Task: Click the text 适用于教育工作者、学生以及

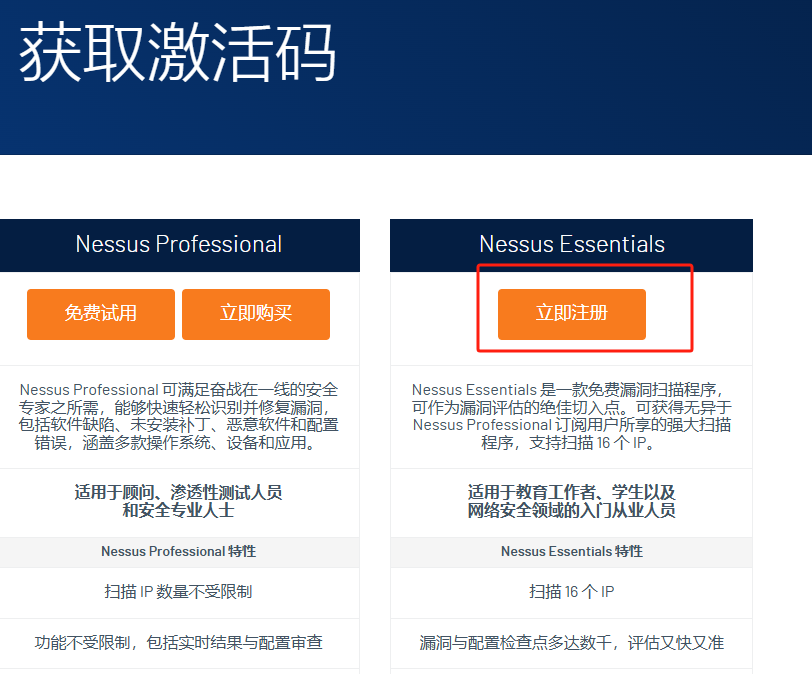Action: click(572, 492)
